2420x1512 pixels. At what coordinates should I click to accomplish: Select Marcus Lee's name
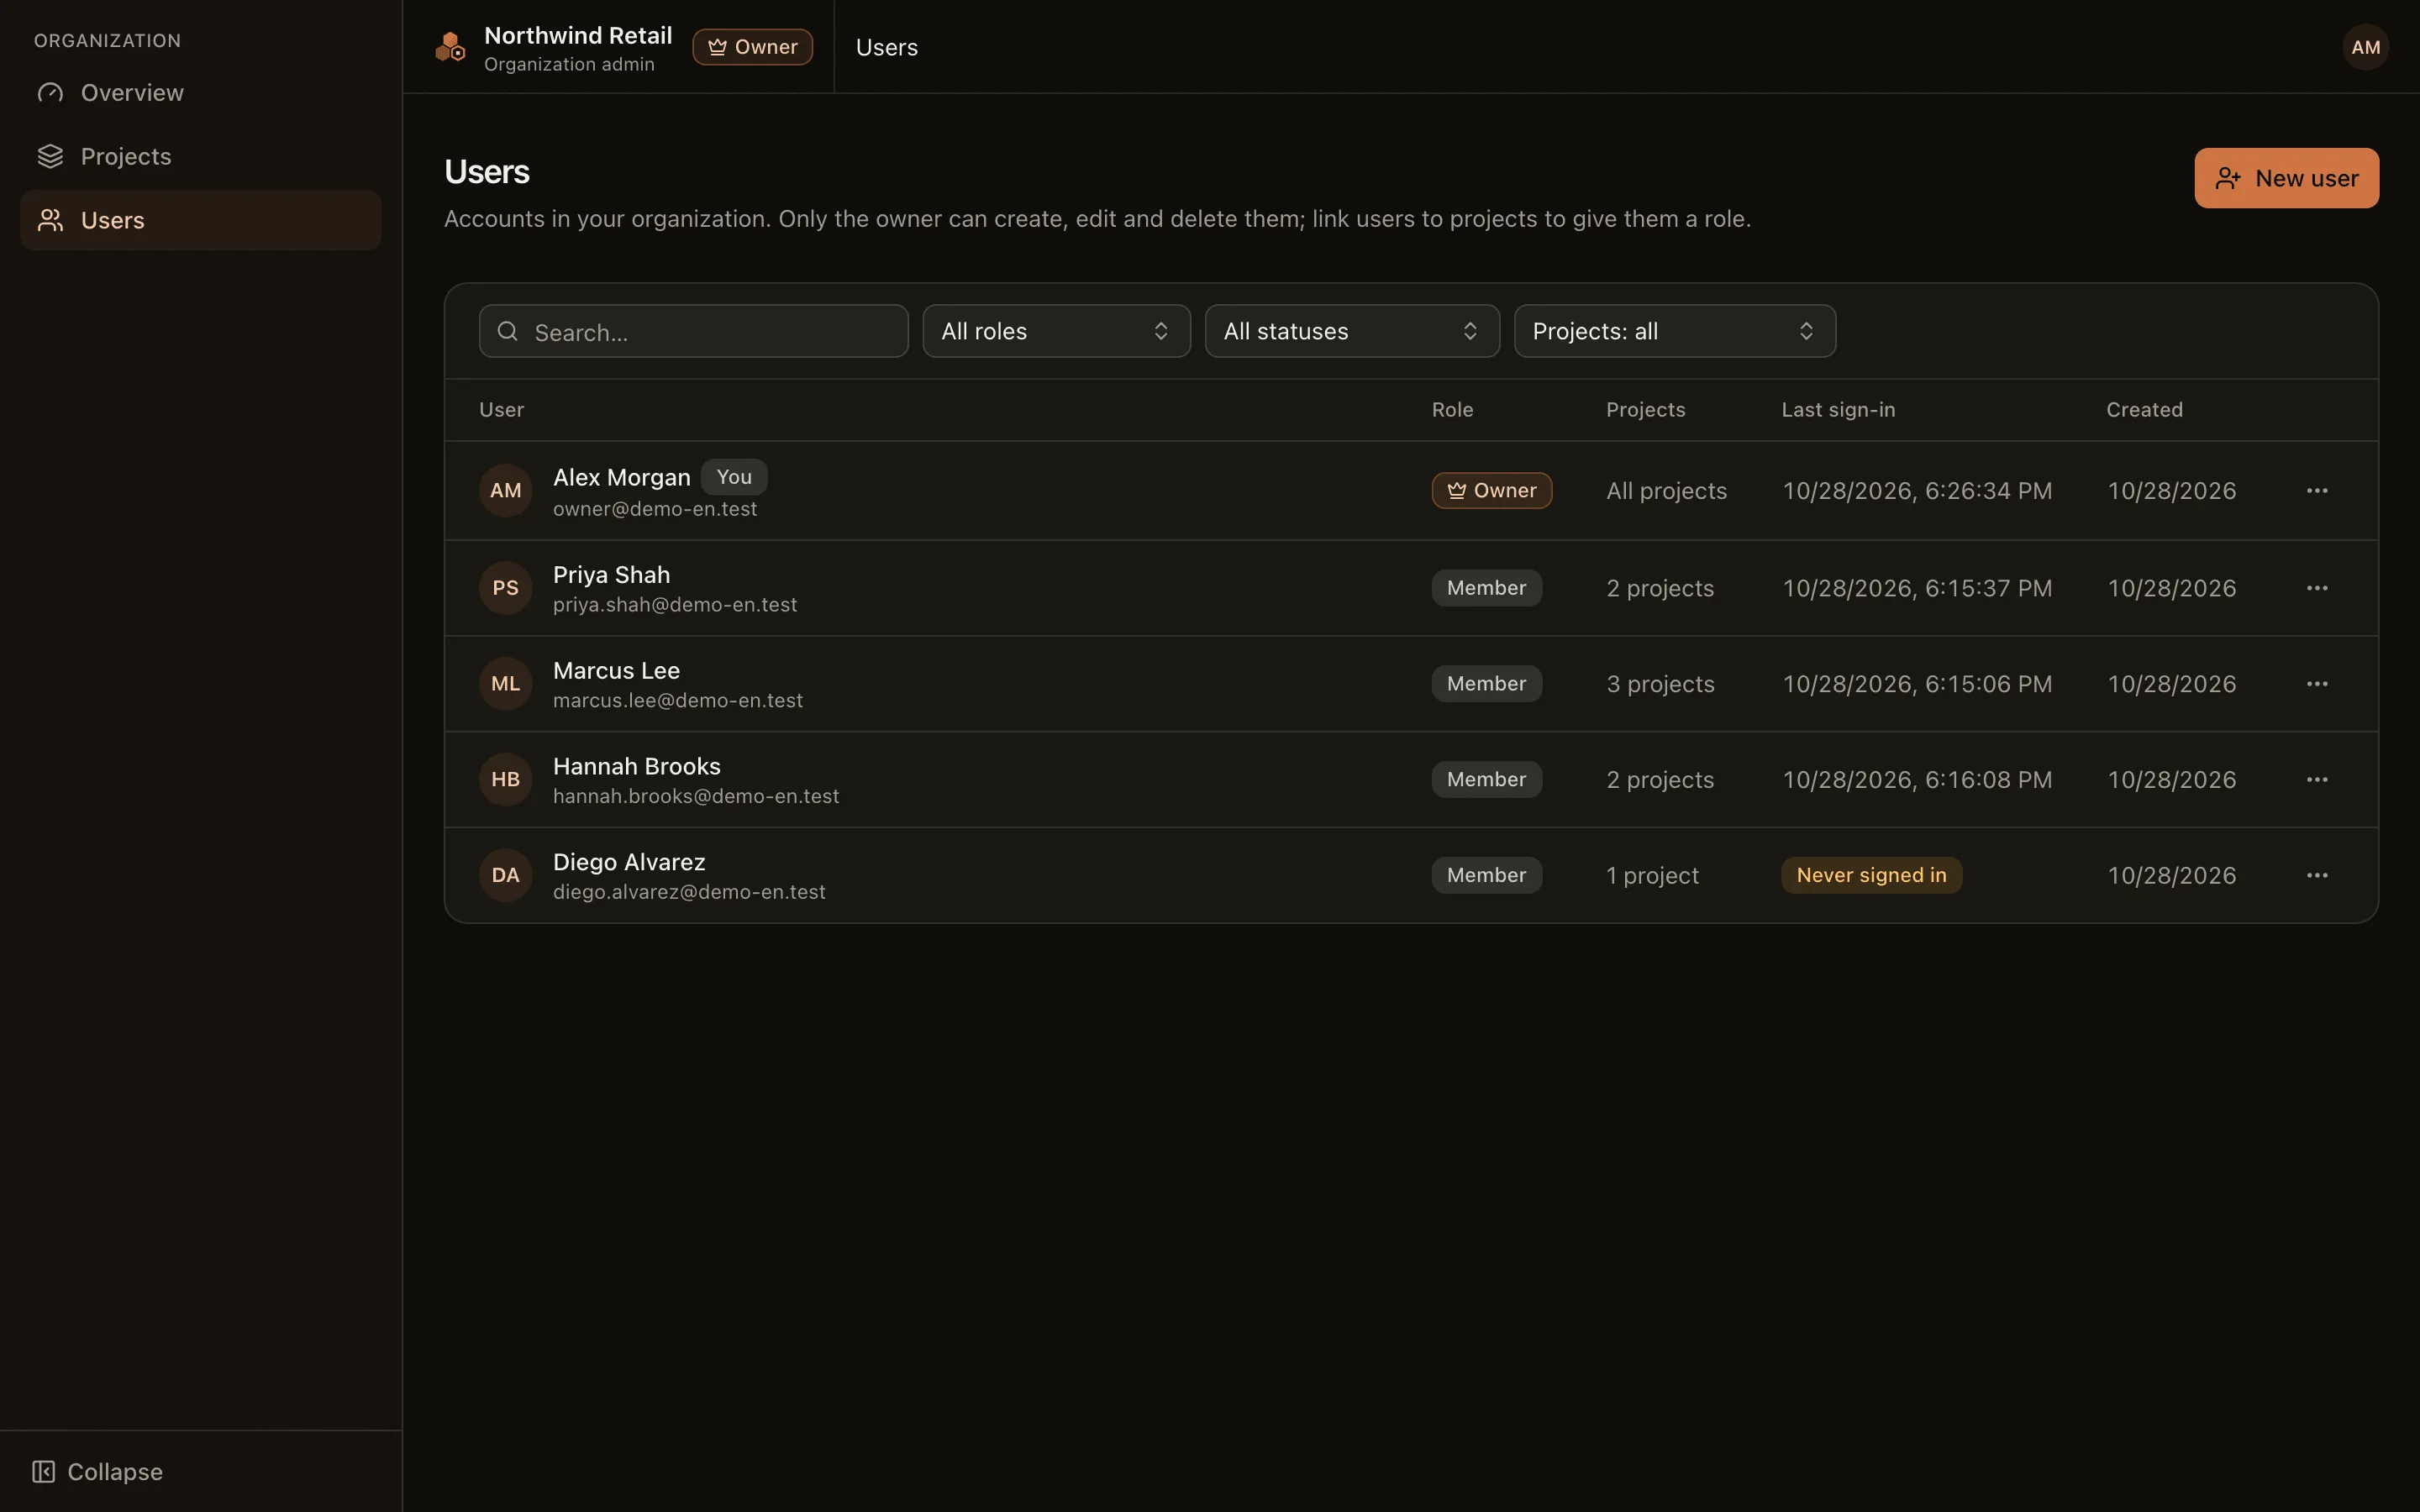click(616, 671)
